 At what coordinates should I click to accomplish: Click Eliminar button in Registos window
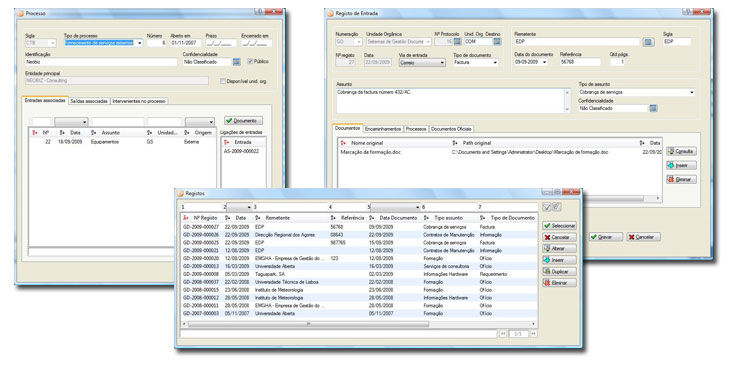coord(559,282)
